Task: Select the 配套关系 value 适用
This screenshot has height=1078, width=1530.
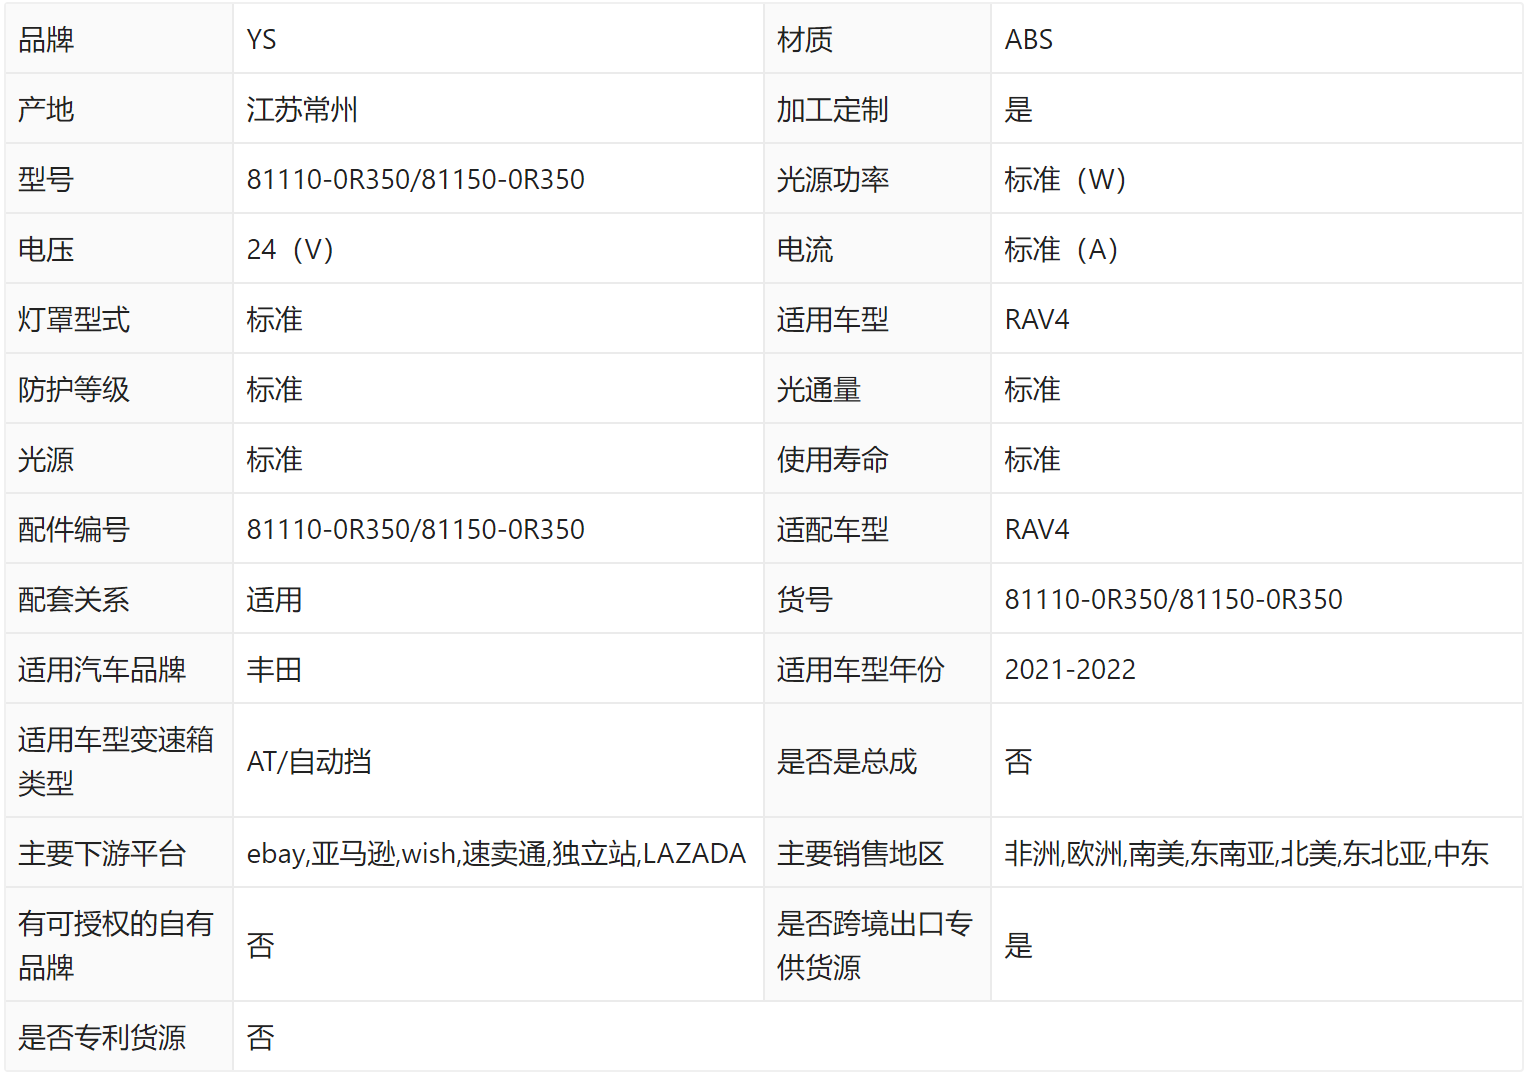Action: (274, 600)
